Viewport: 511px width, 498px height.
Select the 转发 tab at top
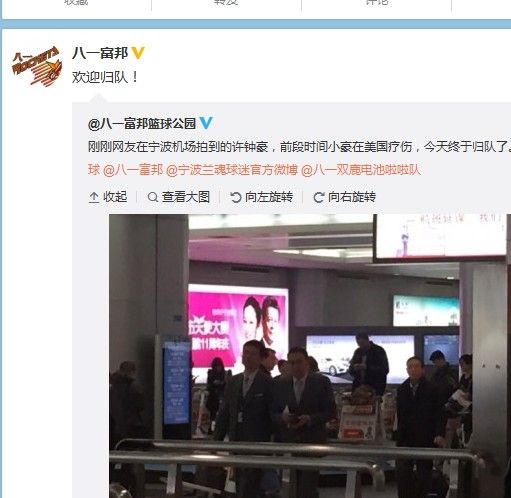(226, 3)
